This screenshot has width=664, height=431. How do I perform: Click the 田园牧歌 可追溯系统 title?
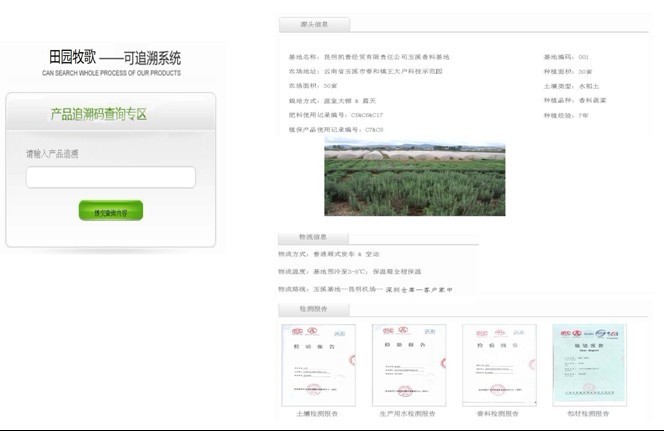115,57
